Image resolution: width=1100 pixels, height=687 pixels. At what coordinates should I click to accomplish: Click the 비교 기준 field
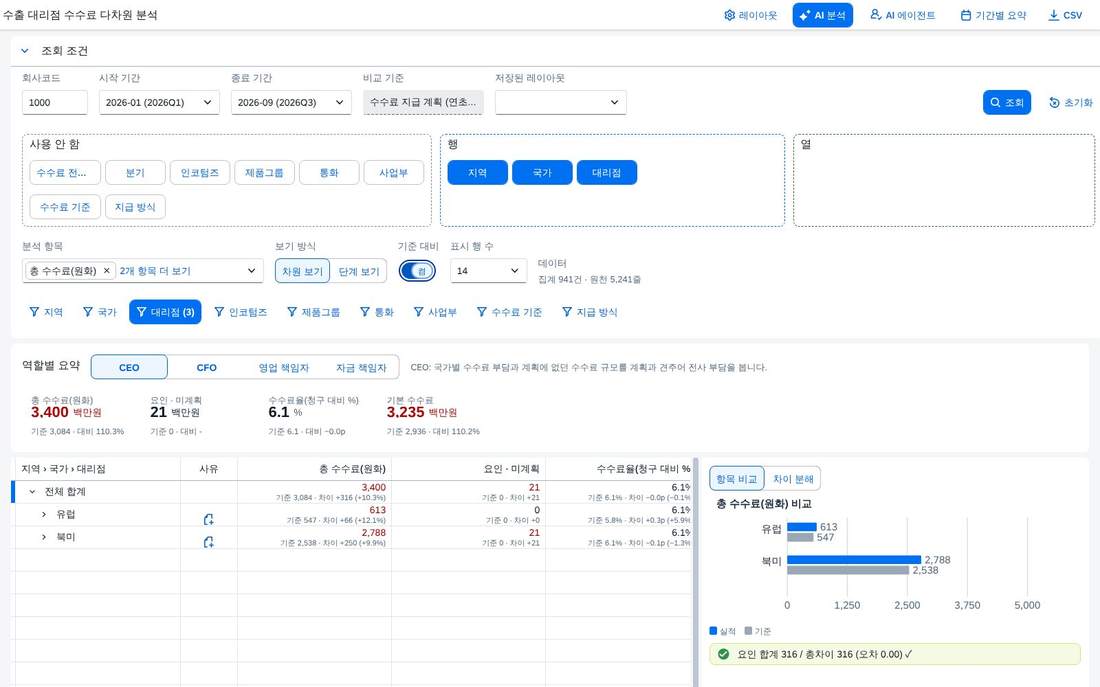point(423,102)
